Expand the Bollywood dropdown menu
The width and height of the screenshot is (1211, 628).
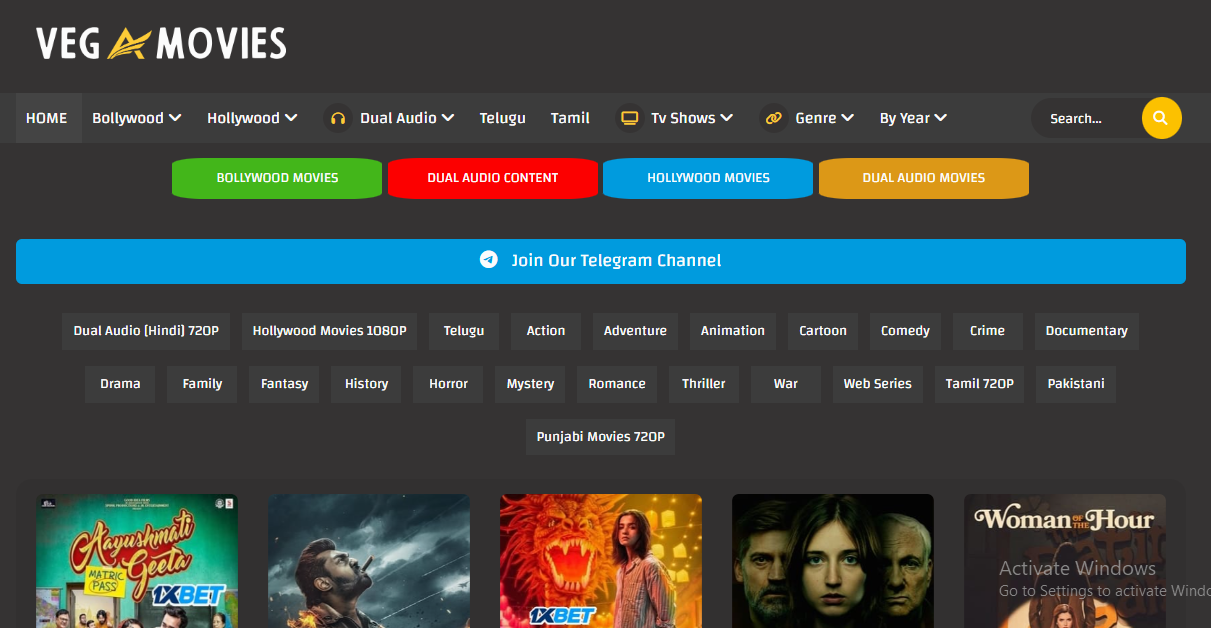tap(137, 118)
